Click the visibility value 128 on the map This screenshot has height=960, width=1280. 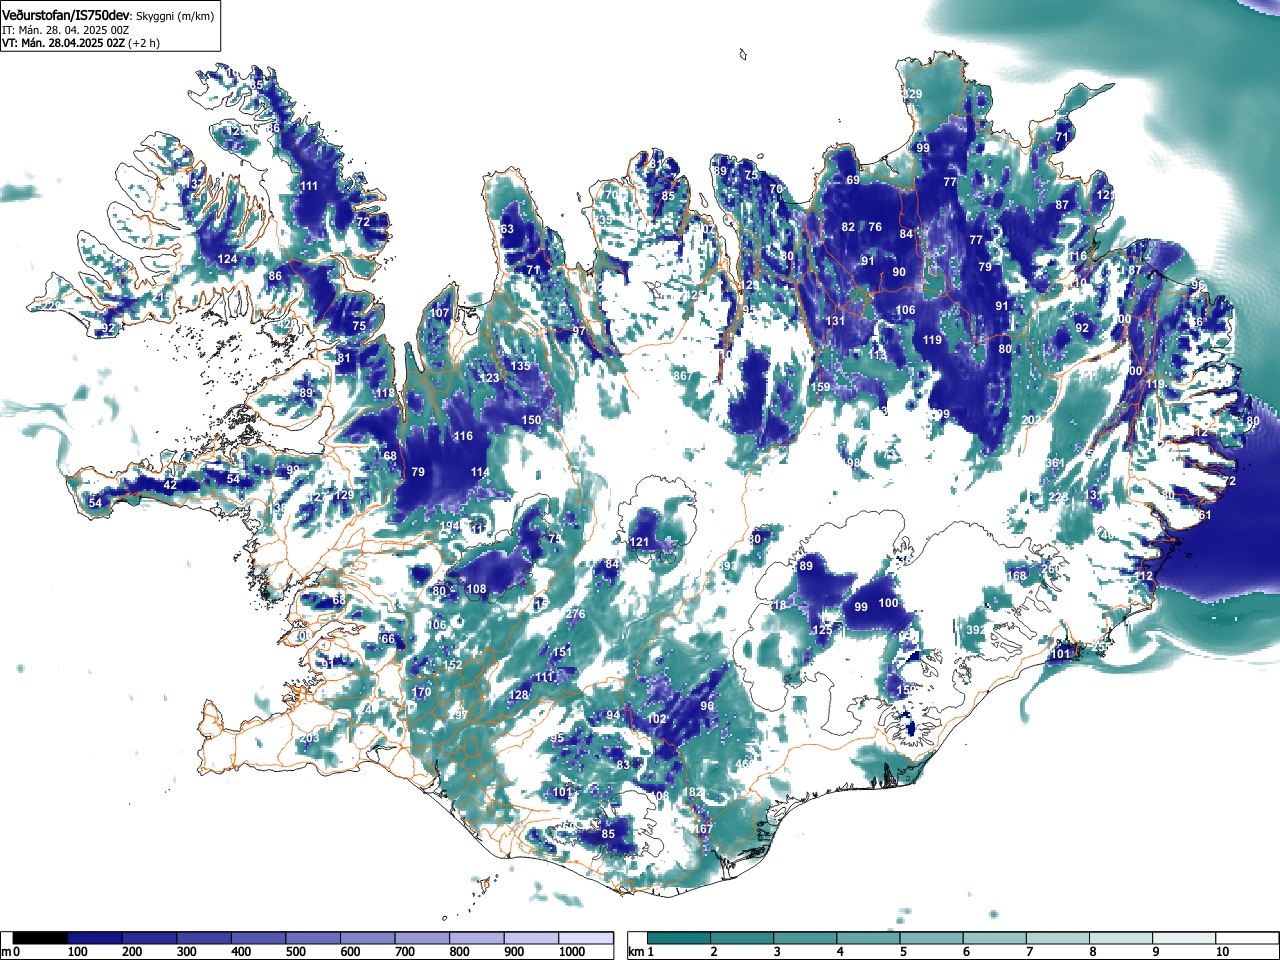[x=518, y=695]
